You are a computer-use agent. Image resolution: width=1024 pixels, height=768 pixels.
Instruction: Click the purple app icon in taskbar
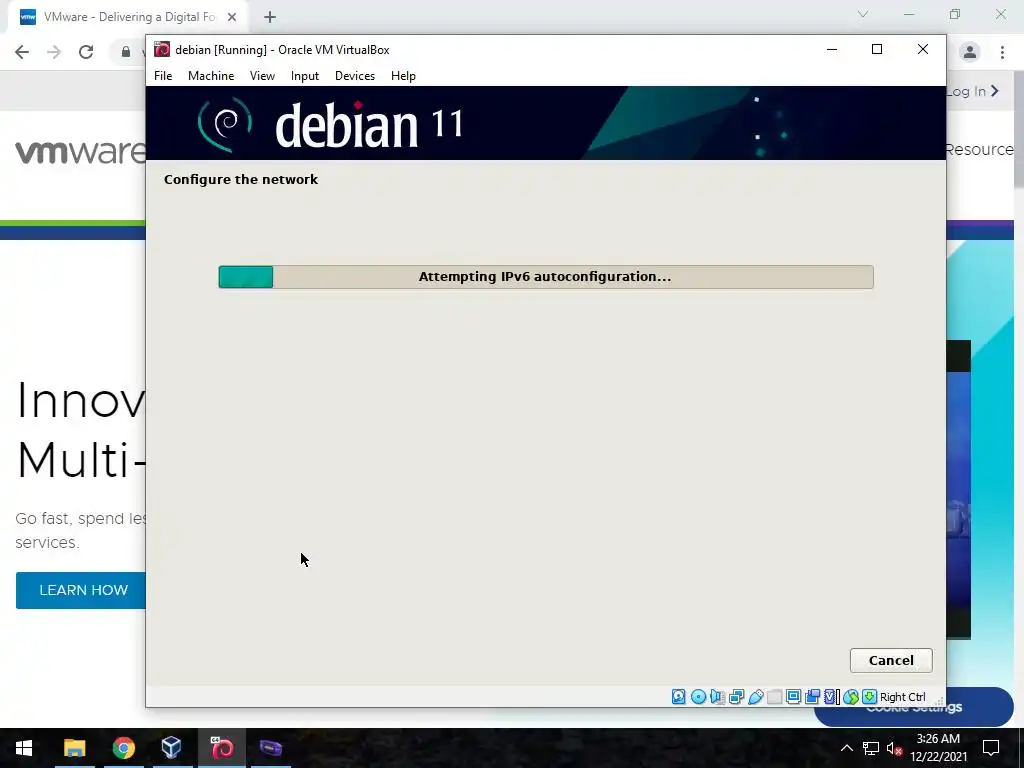(270, 748)
